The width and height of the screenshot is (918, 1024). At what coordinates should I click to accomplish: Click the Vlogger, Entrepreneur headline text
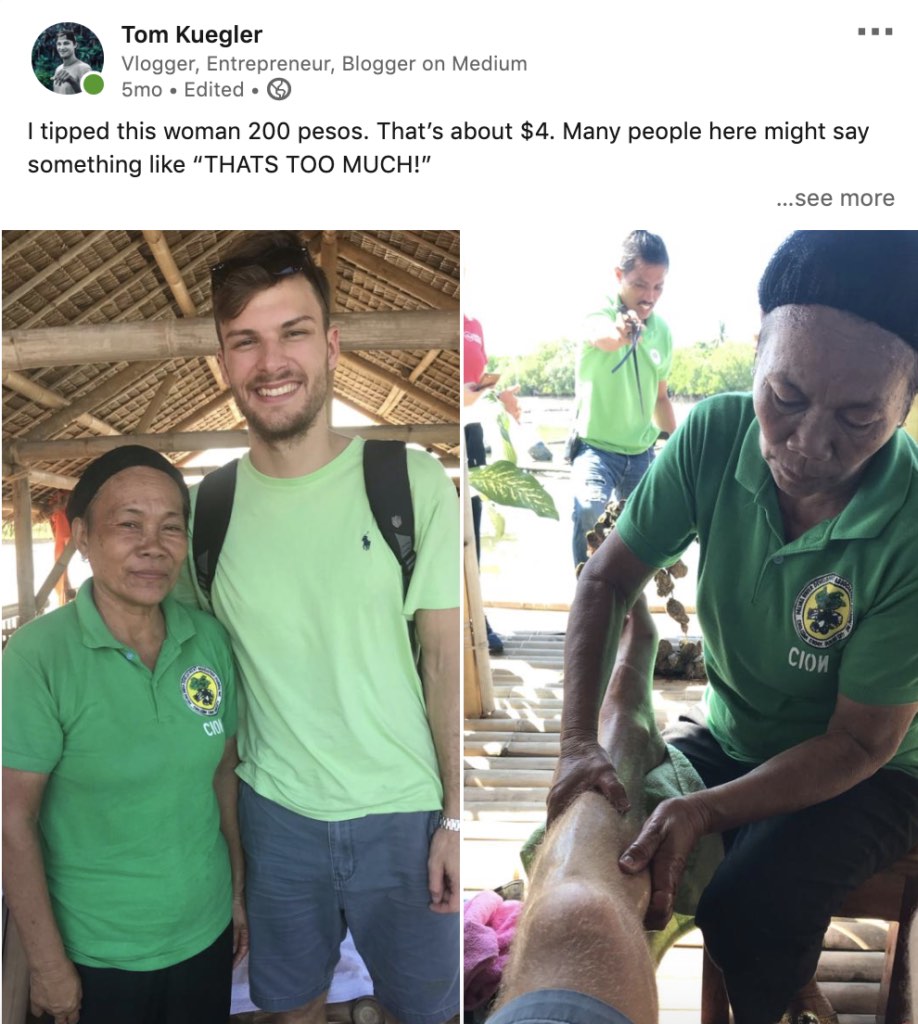click(x=324, y=63)
